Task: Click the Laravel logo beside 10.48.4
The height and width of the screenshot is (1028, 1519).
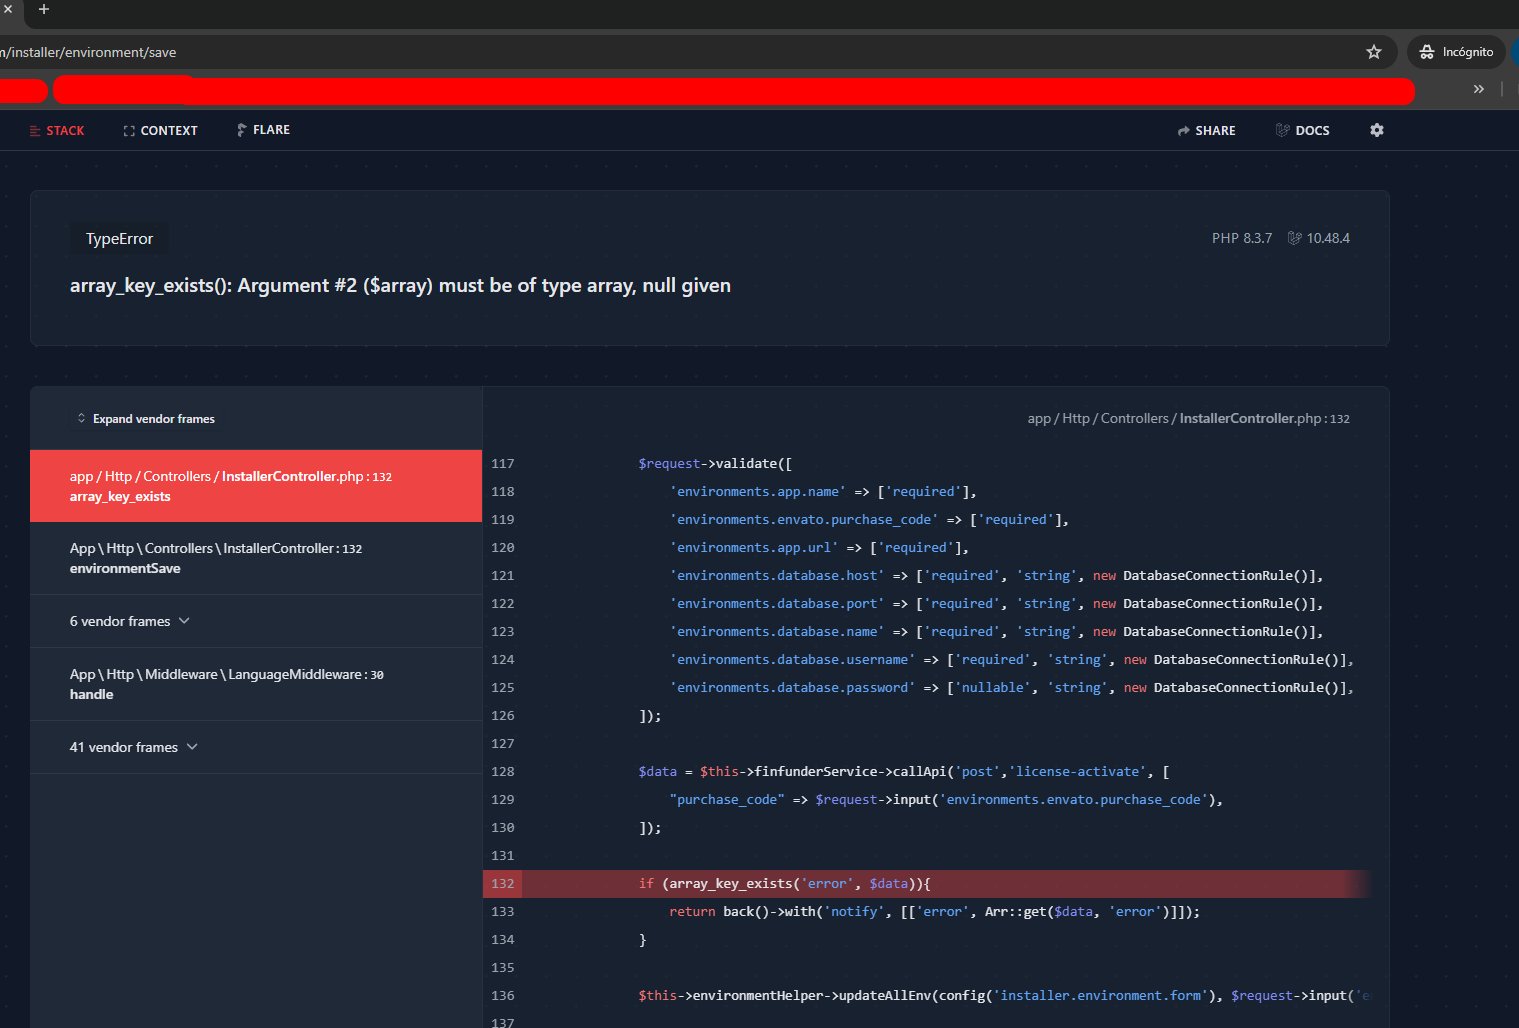Action: pyautogui.click(x=1295, y=238)
